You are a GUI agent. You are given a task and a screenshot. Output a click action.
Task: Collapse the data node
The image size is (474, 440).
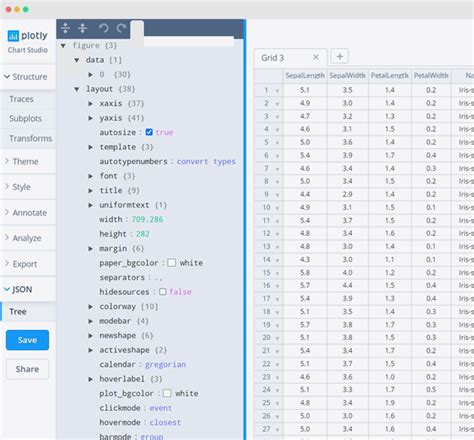coord(77,60)
